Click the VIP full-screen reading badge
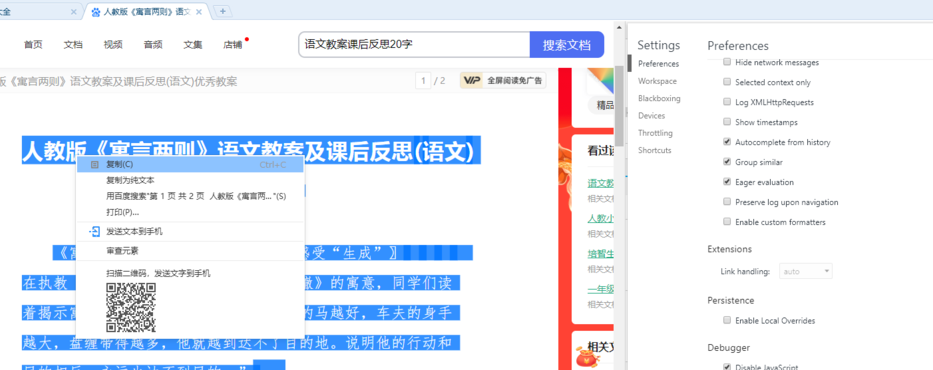 pyautogui.click(x=503, y=80)
